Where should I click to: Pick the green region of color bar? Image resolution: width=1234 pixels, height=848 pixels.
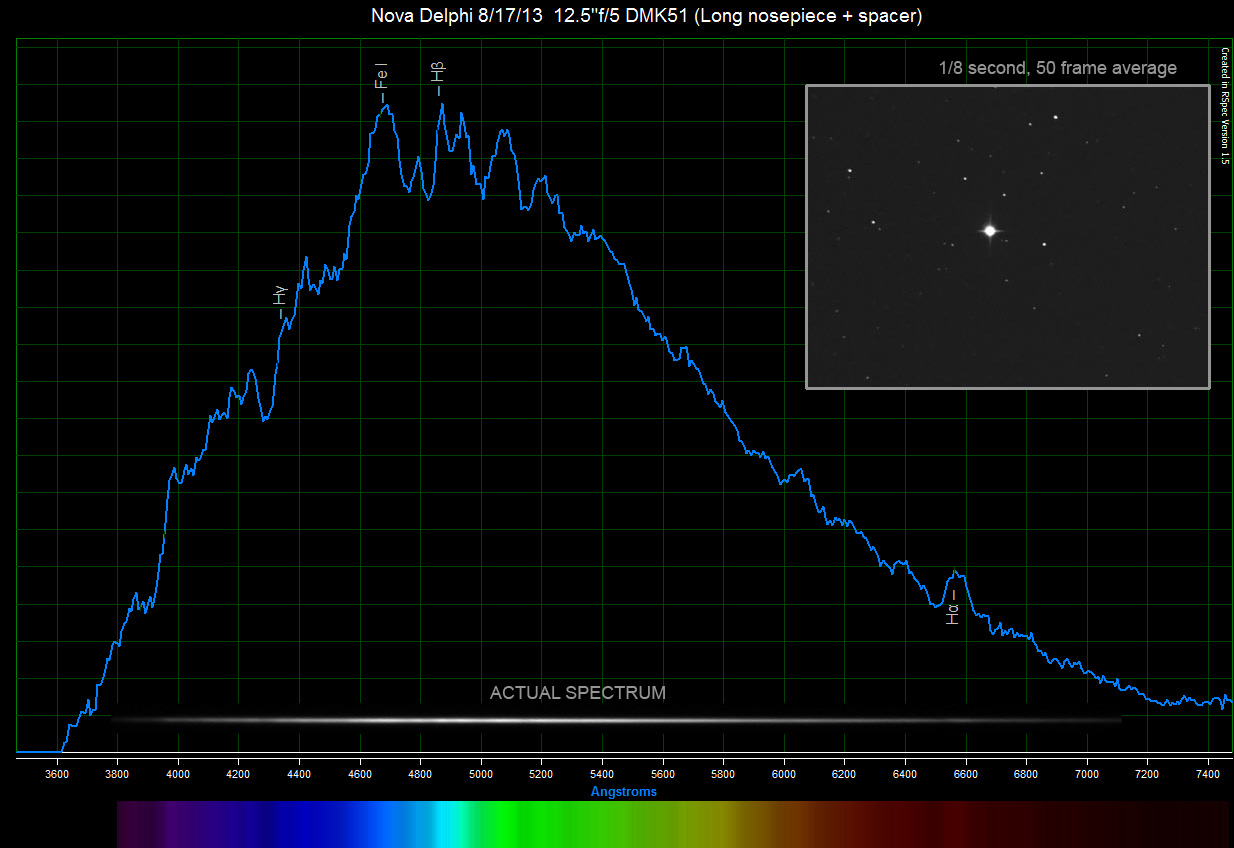[540, 824]
